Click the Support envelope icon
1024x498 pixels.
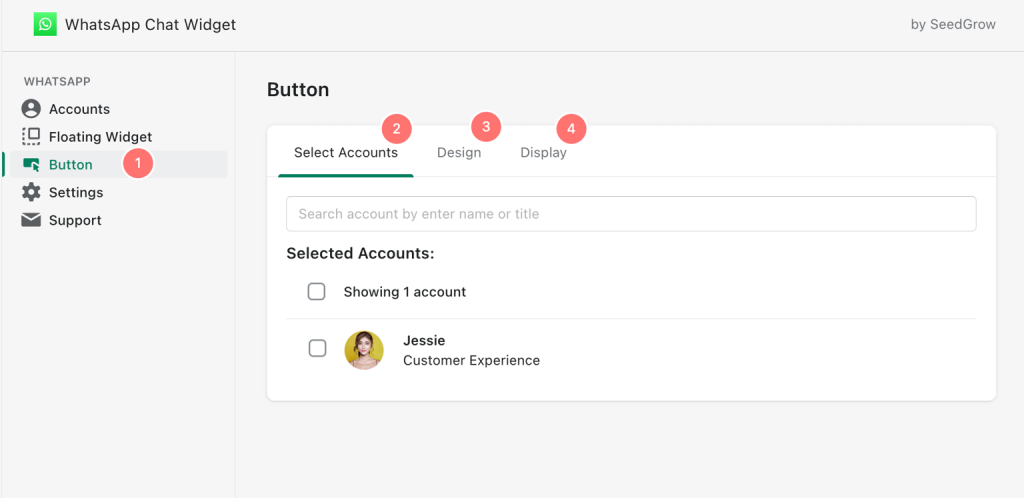[31, 220]
